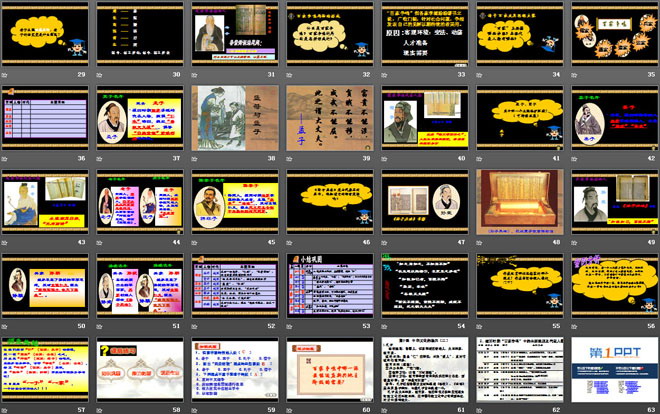Screen dimensions: 660x414
Task: Select slide 63 thumbnail showing 第1PPT logo
Action: (615, 369)
